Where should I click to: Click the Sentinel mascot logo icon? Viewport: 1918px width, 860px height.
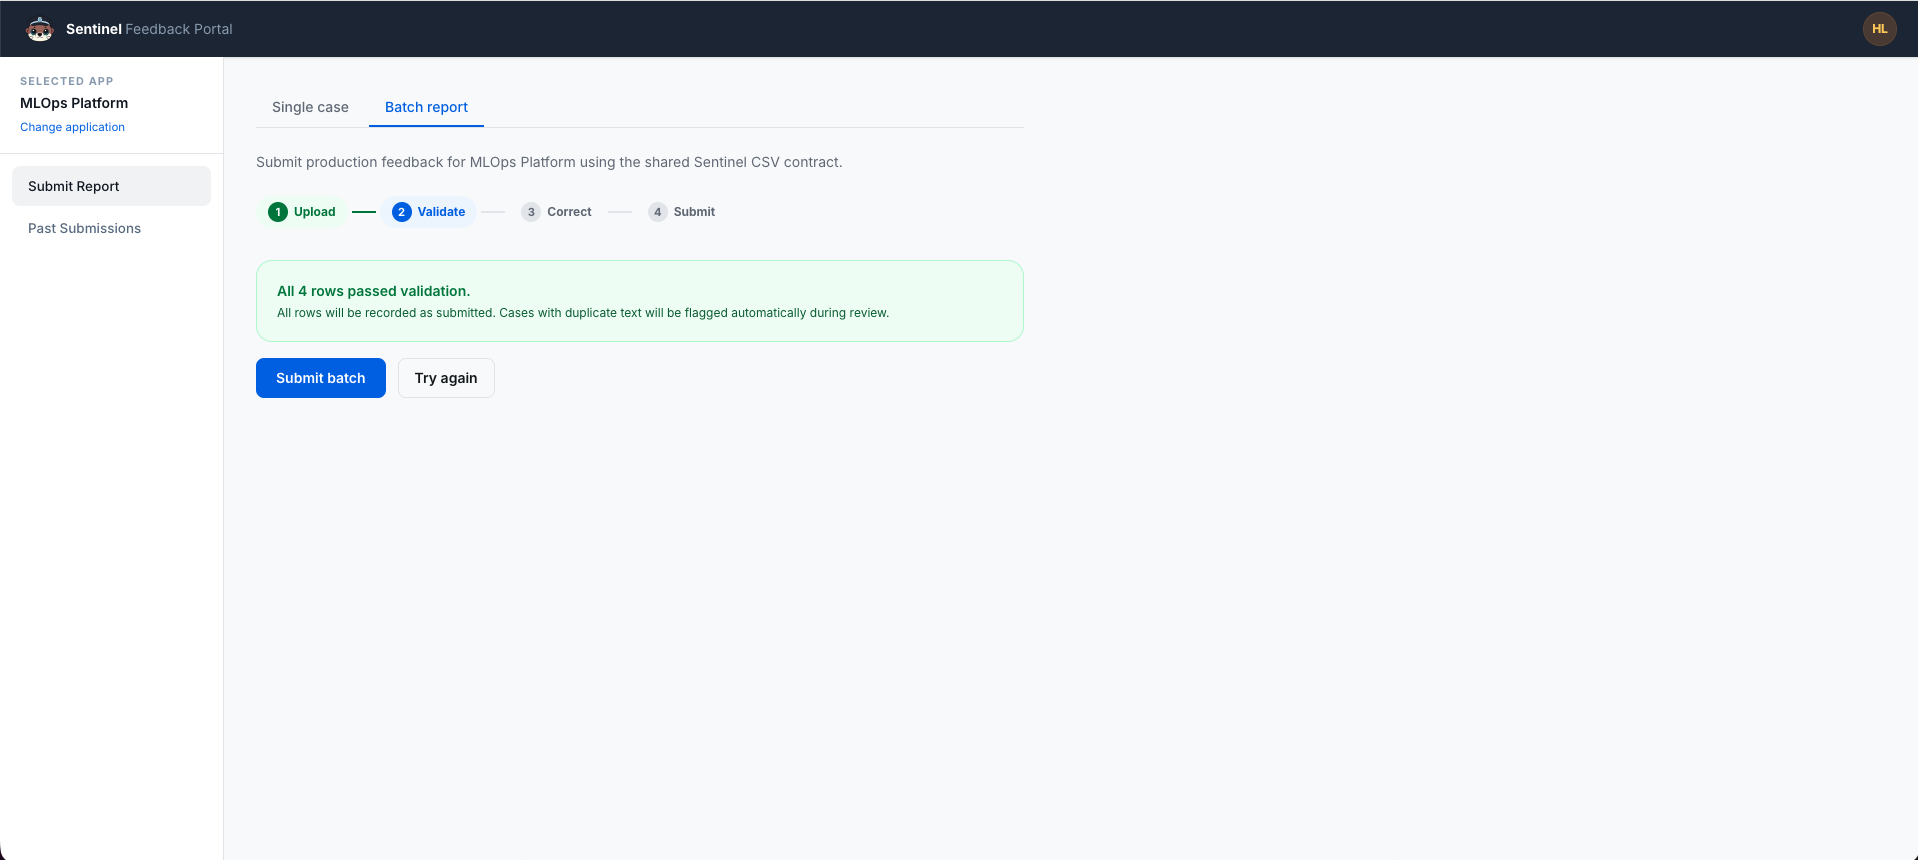click(39, 29)
